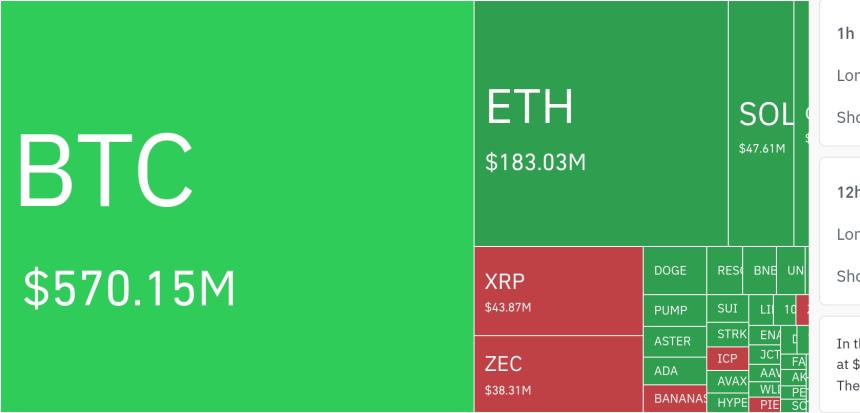
Task: Click the red XRP $43.87M tile
Action: (x=557, y=290)
